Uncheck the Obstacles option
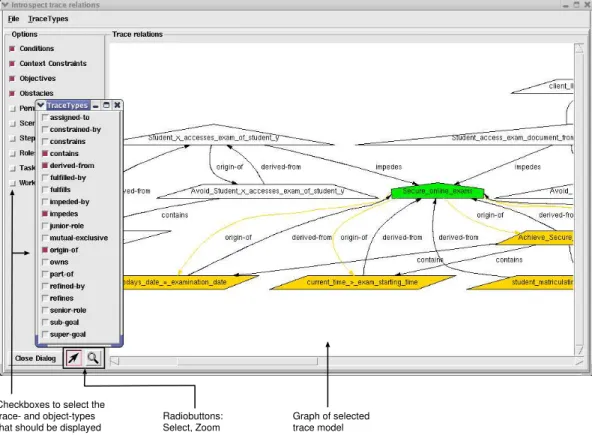The width and height of the screenshot is (592, 435). pos(12,93)
